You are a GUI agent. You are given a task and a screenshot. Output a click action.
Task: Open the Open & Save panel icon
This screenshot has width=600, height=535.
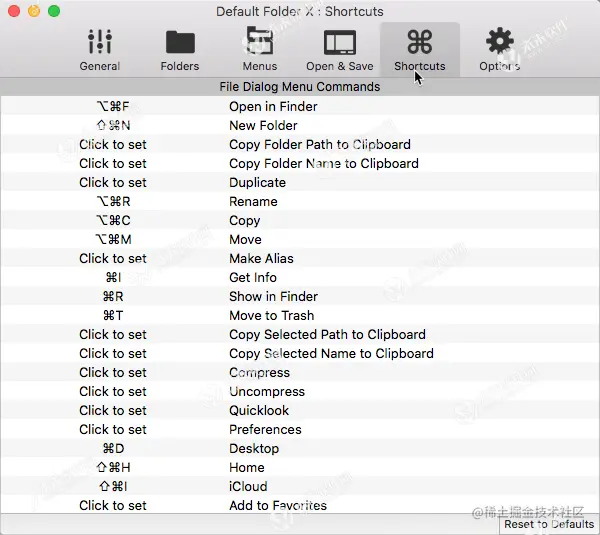[340, 42]
